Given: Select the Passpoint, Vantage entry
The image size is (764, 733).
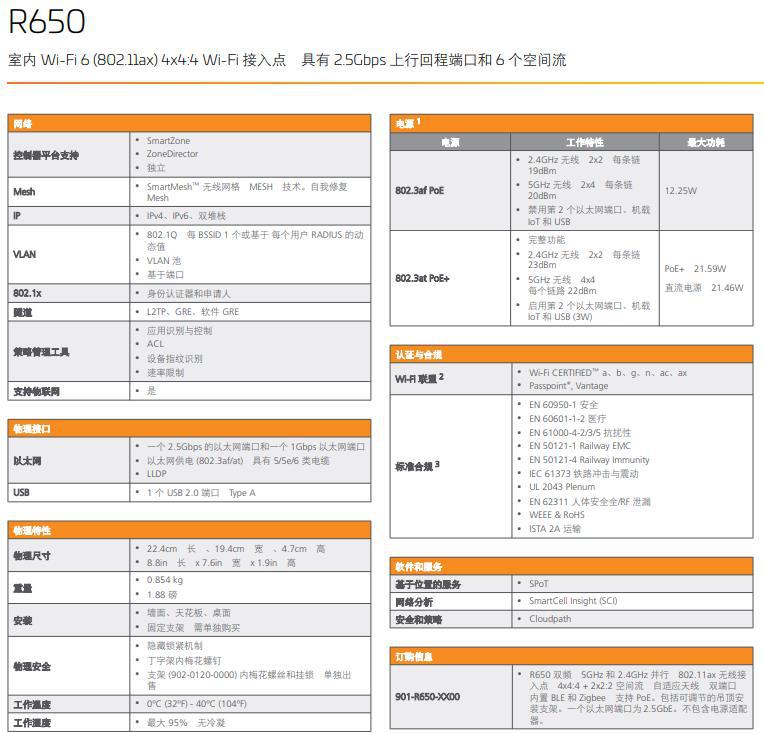Looking at the screenshot, I should [569, 386].
